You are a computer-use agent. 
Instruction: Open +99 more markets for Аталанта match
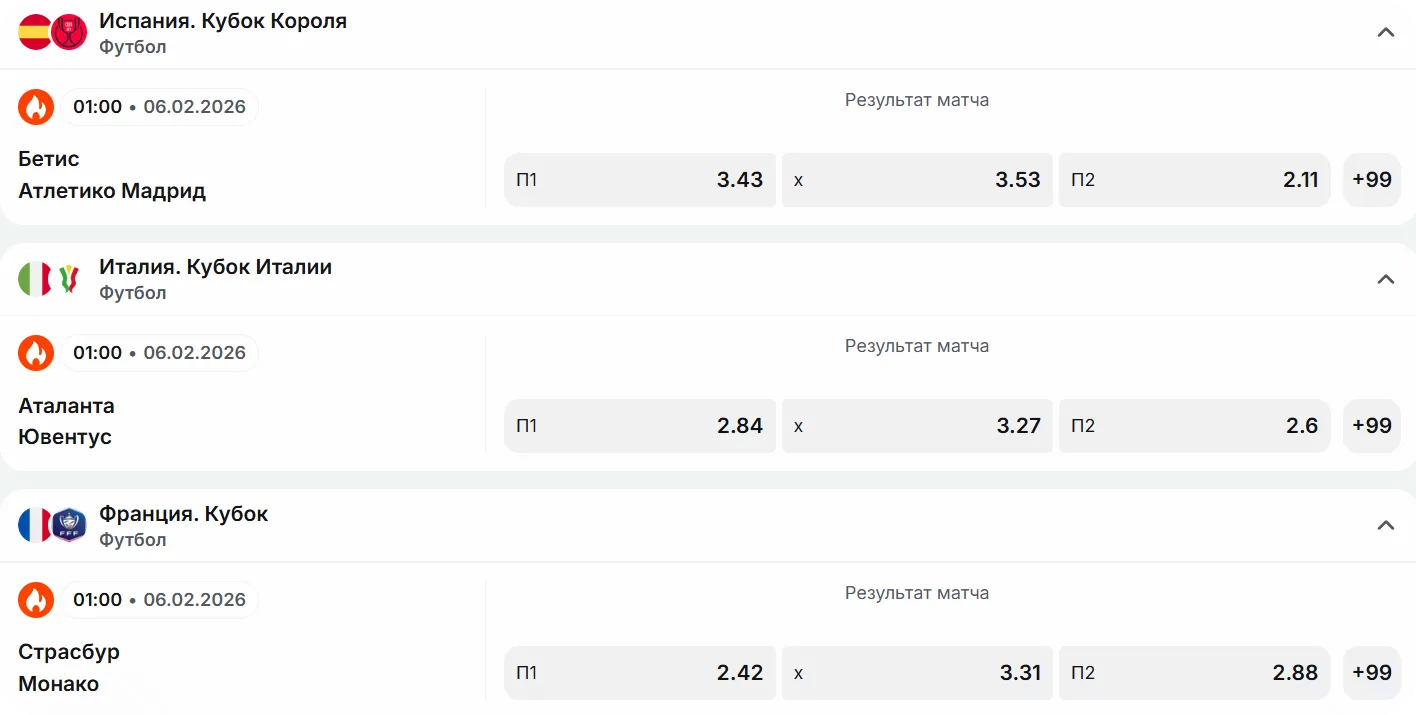[1371, 426]
